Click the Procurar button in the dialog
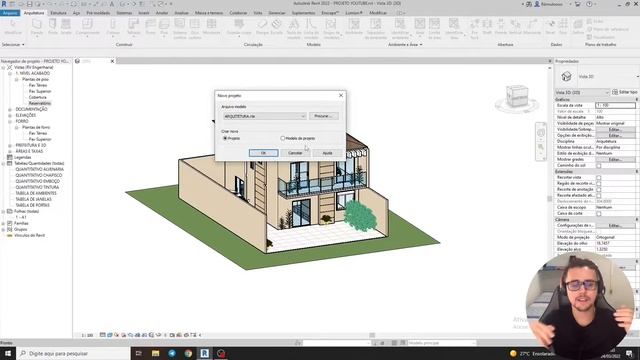This screenshot has width=640, height=360. (x=324, y=116)
